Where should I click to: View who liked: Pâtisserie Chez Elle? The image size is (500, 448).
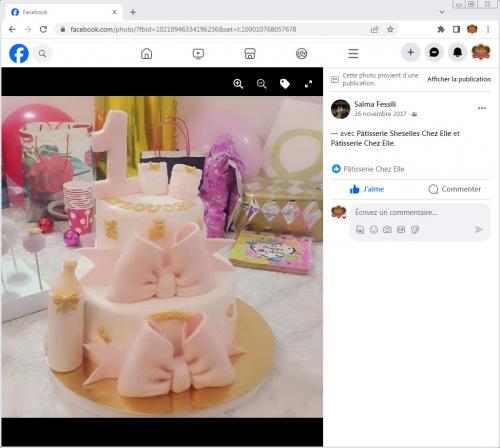click(374, 169)
